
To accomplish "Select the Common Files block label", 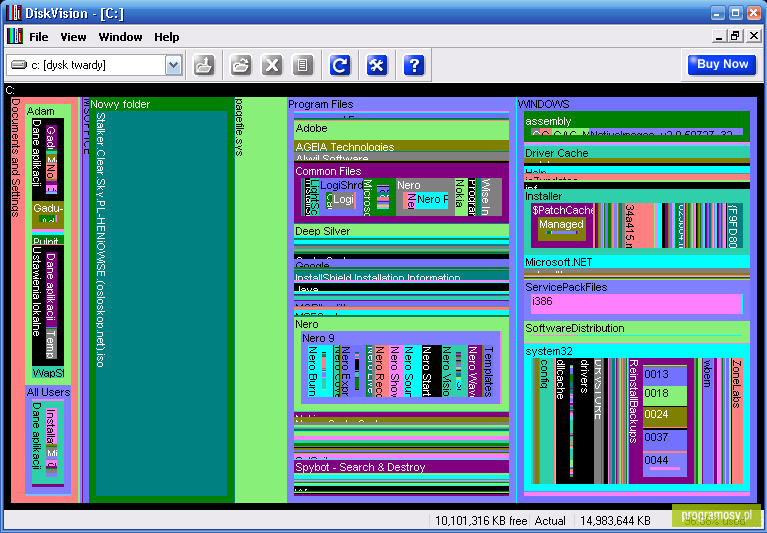I will pyautogui.click(x=328, y=171).
